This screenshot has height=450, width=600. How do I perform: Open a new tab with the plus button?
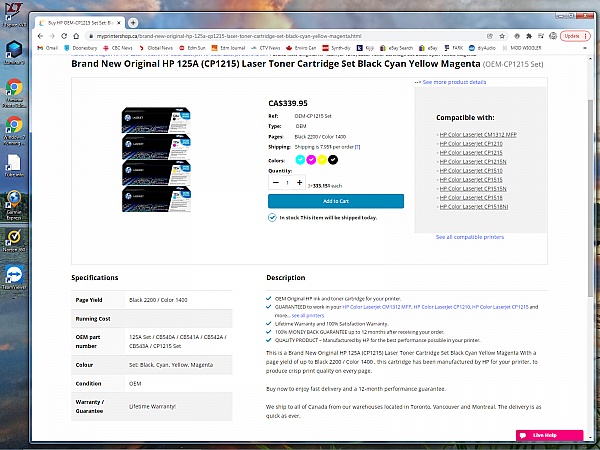[x=133, y=23]
